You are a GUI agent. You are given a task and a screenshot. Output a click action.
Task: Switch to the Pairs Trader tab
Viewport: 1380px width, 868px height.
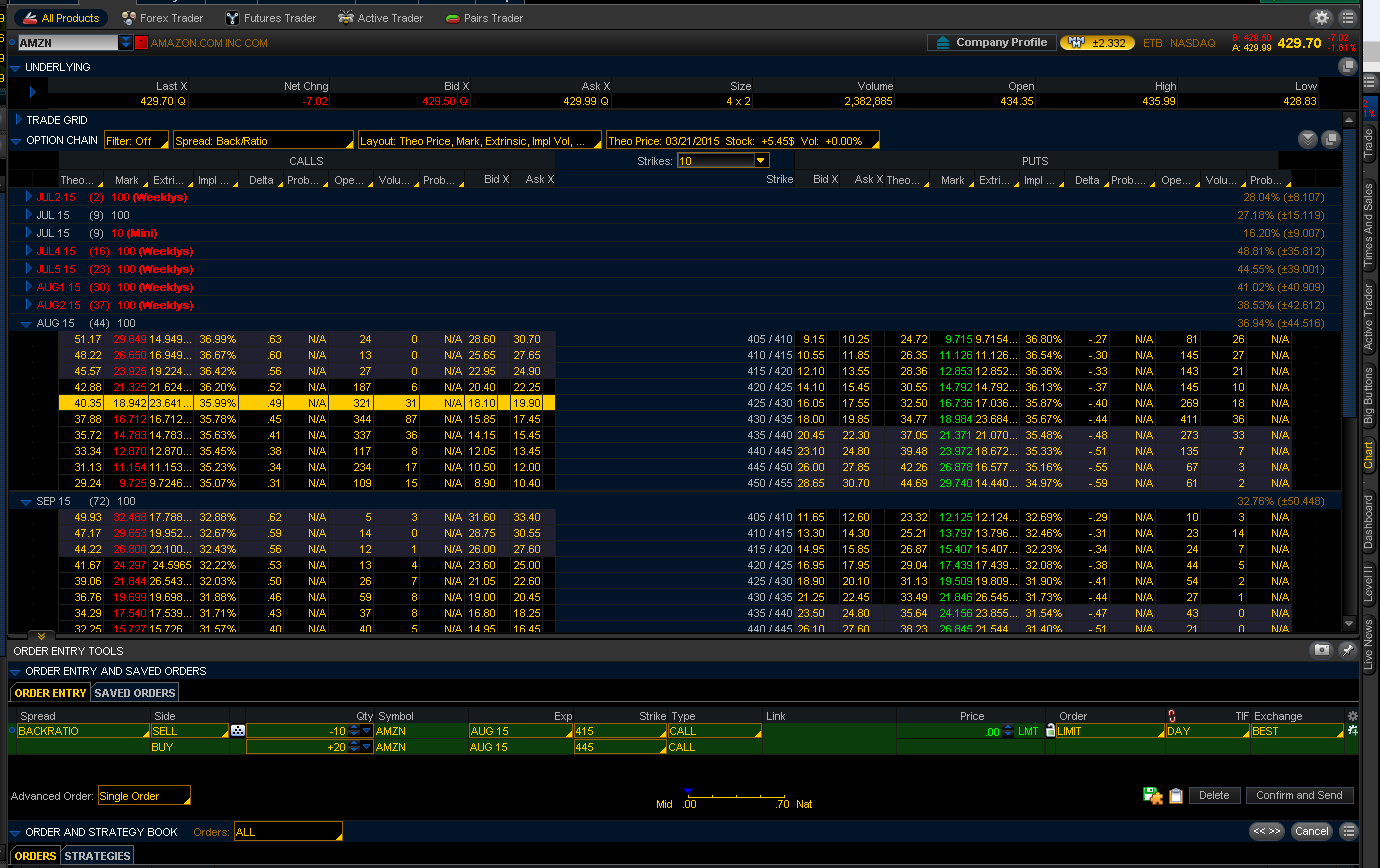(485, 18)
